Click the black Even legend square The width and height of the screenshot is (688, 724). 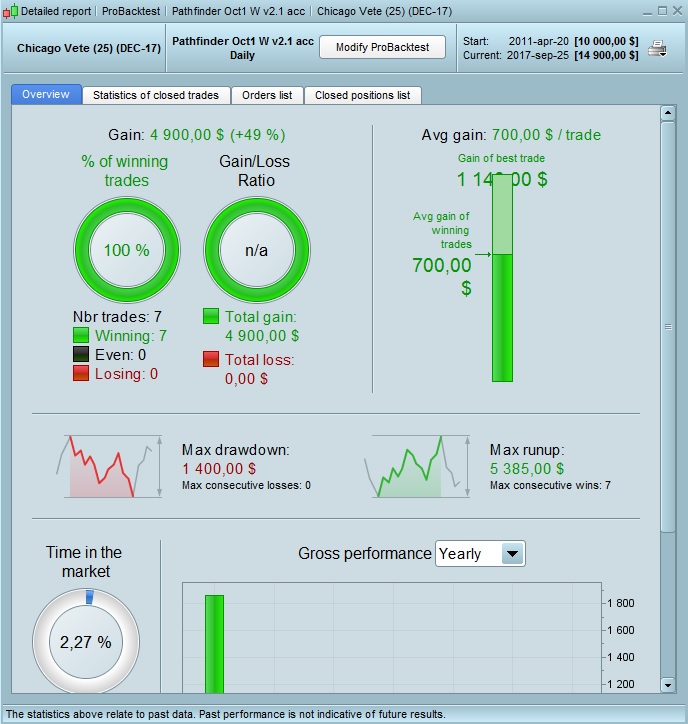(81, 354)
